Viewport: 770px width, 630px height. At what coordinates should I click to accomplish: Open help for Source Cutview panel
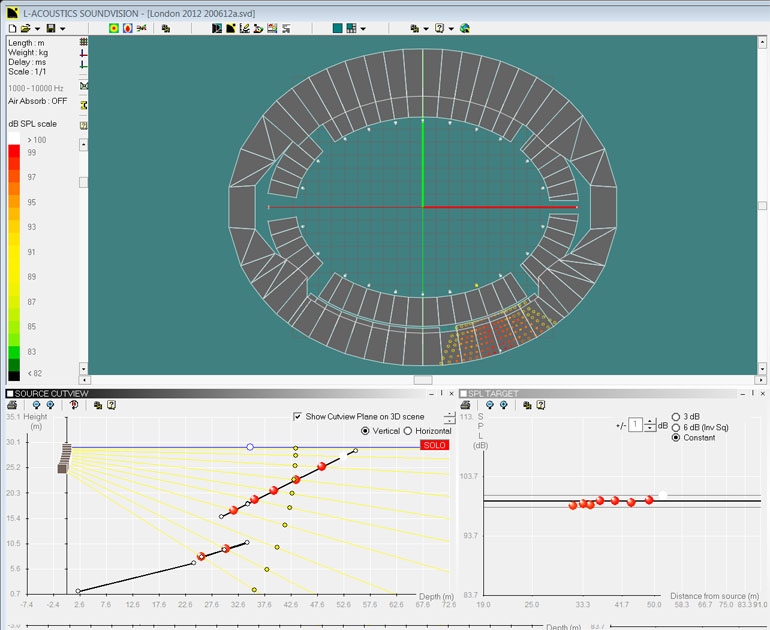coord(111,405)
